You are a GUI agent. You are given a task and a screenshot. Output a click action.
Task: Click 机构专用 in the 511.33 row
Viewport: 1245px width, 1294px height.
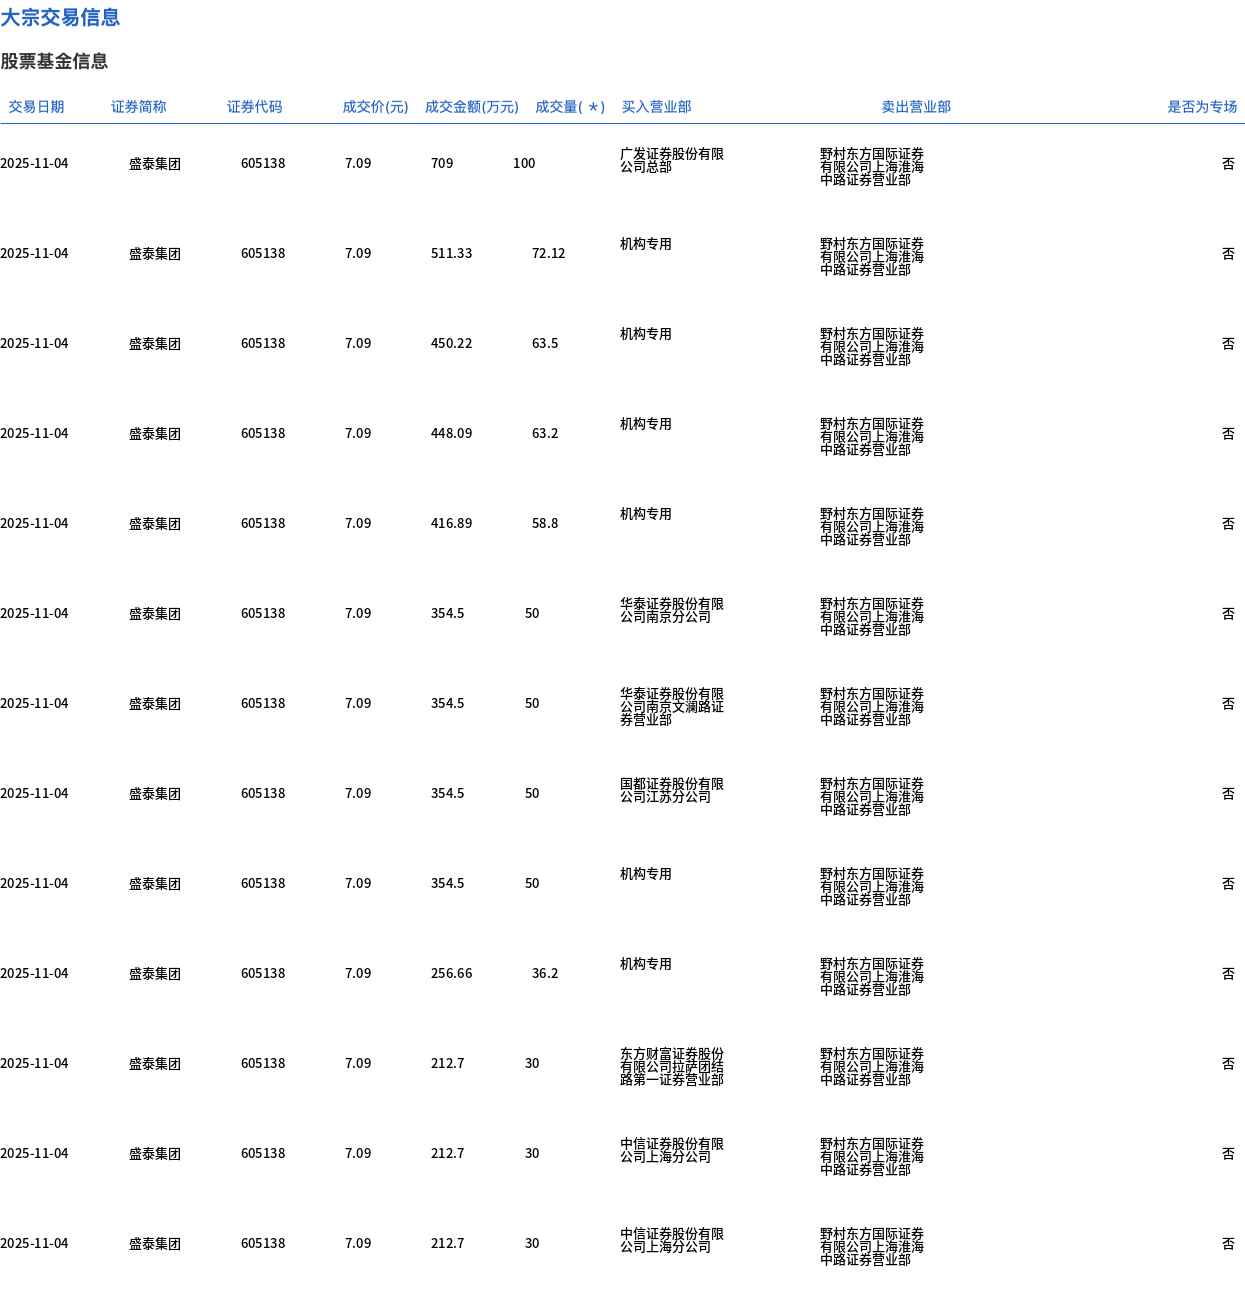point(646,244)
